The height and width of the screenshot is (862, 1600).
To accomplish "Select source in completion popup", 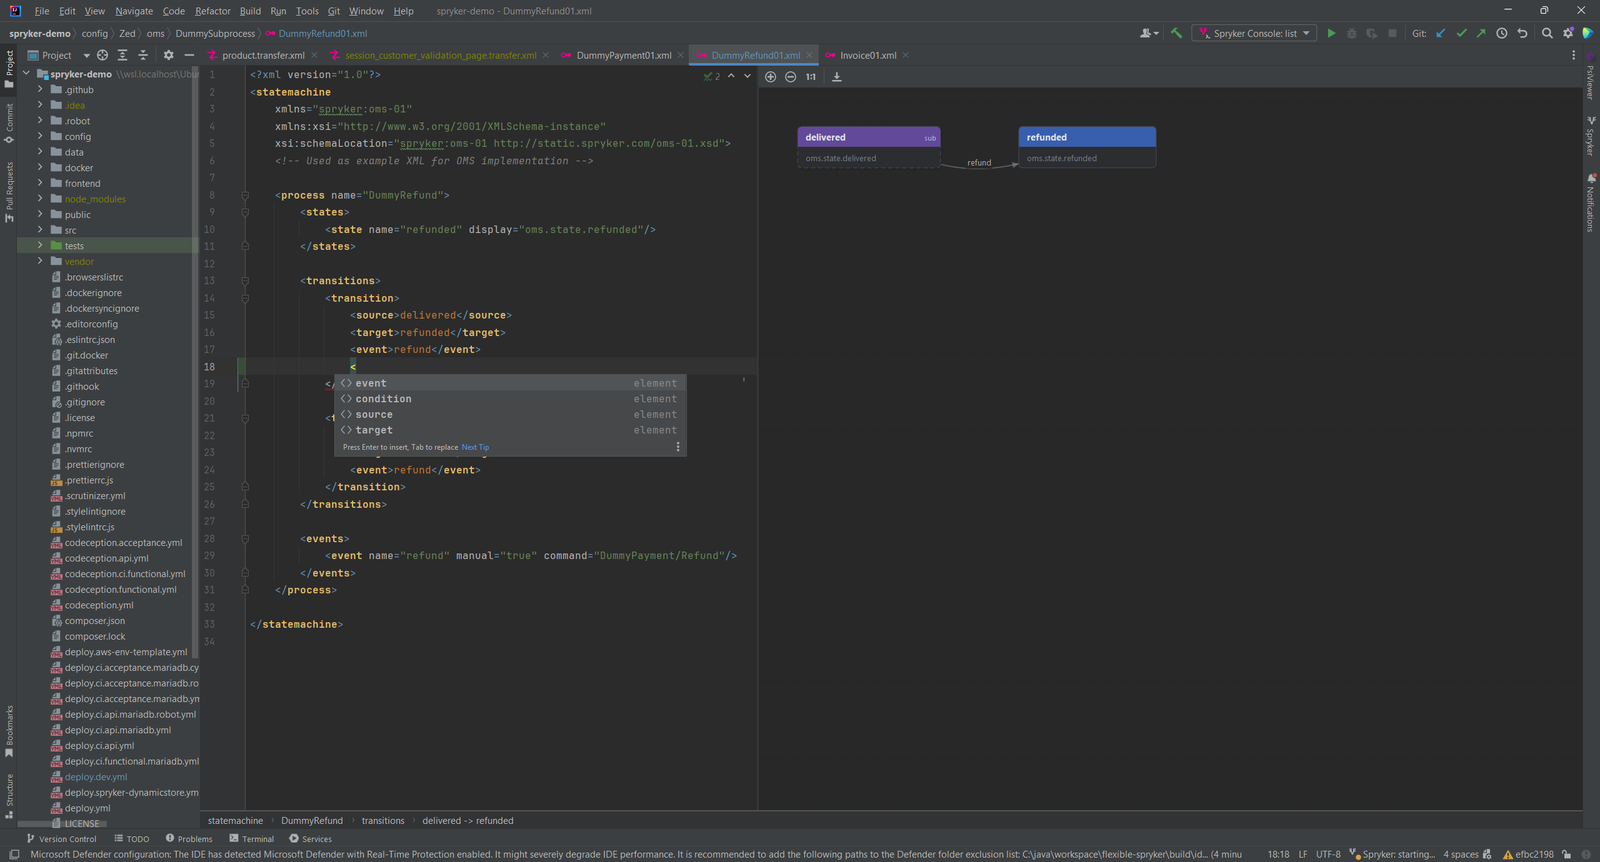I will pos(510,414).
